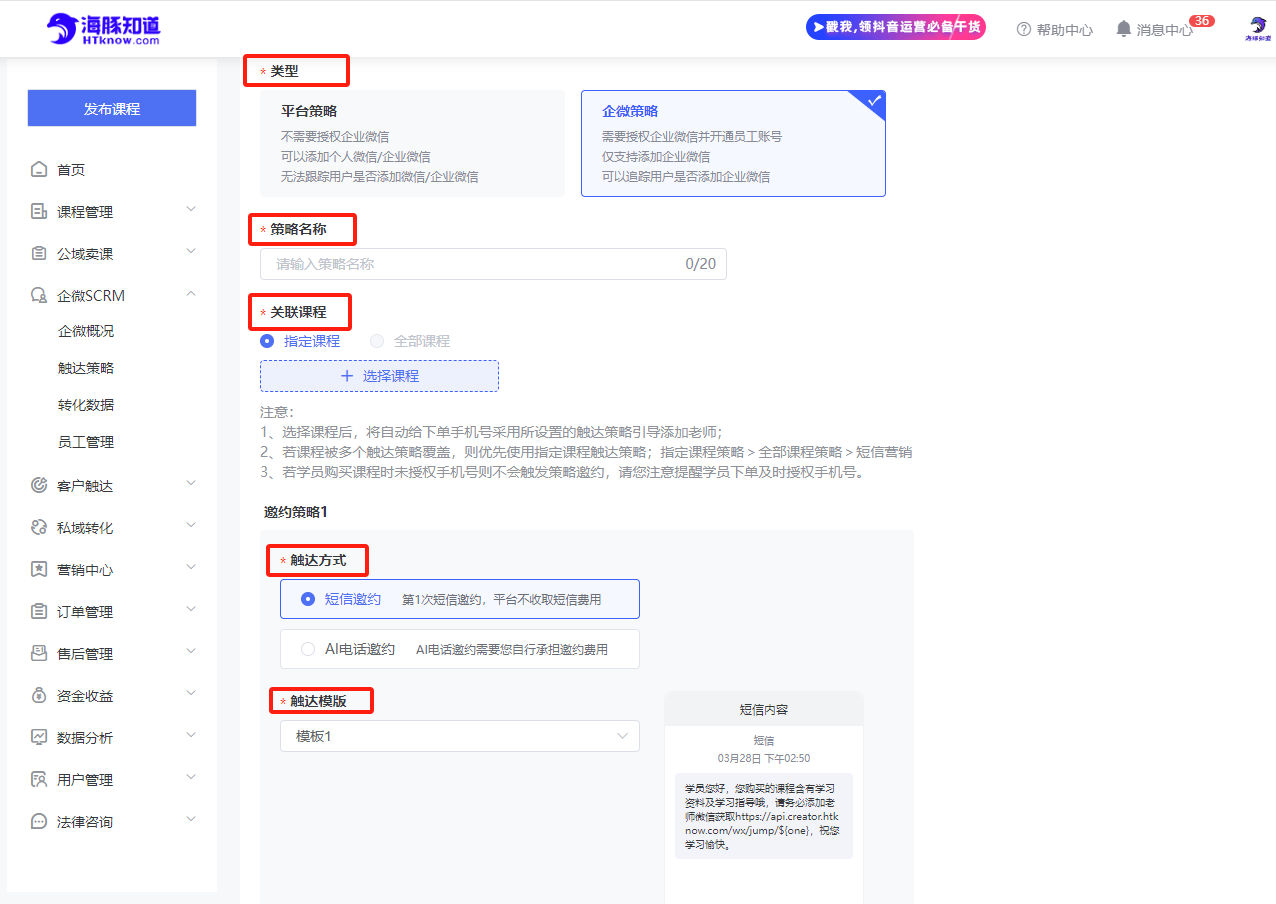Click the 数据分析 chart icon
Viewport: 1276px width, 904px height.
tap(39, 738)
